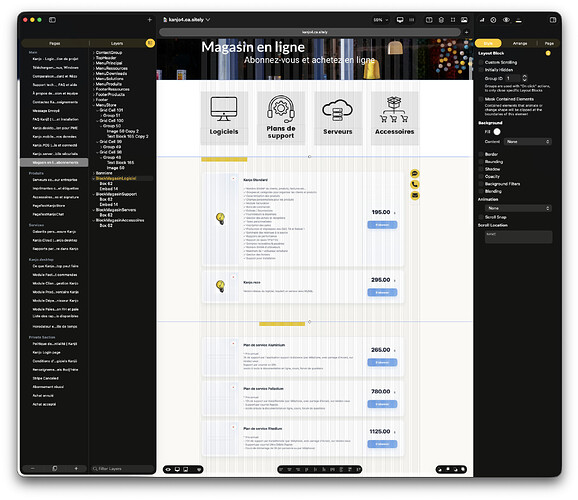Click the Group ID stepper arrows
This screenshot has height=500, width=578.
coord(525,78)
